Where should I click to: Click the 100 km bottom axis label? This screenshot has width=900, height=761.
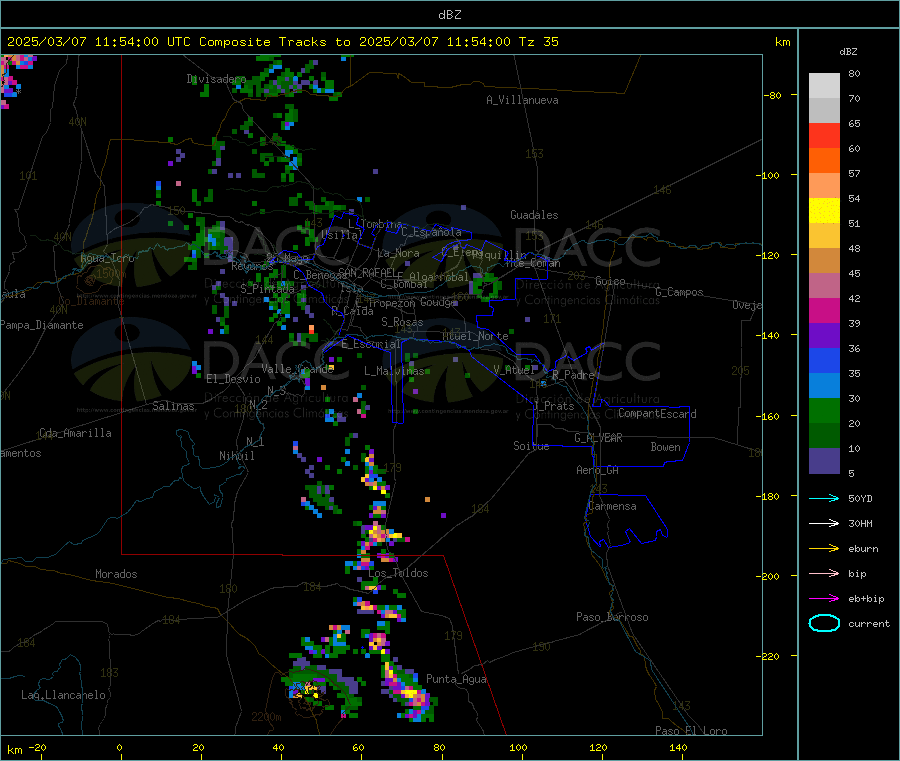518,747
